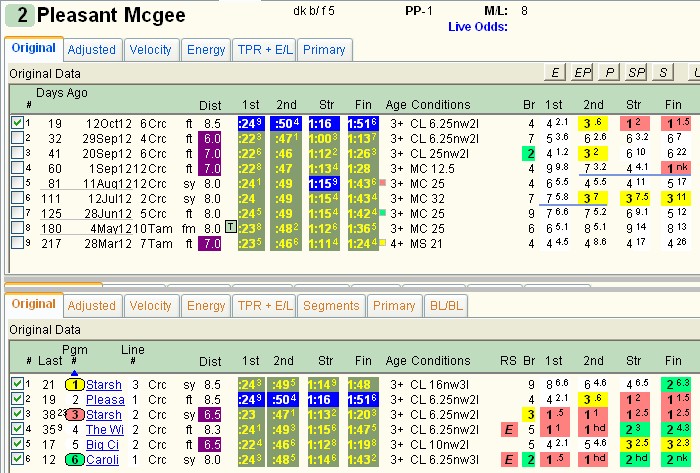Switch to the upper Adjusted tab
This screenshot has height=473, width=700.
tap(92, 50)
